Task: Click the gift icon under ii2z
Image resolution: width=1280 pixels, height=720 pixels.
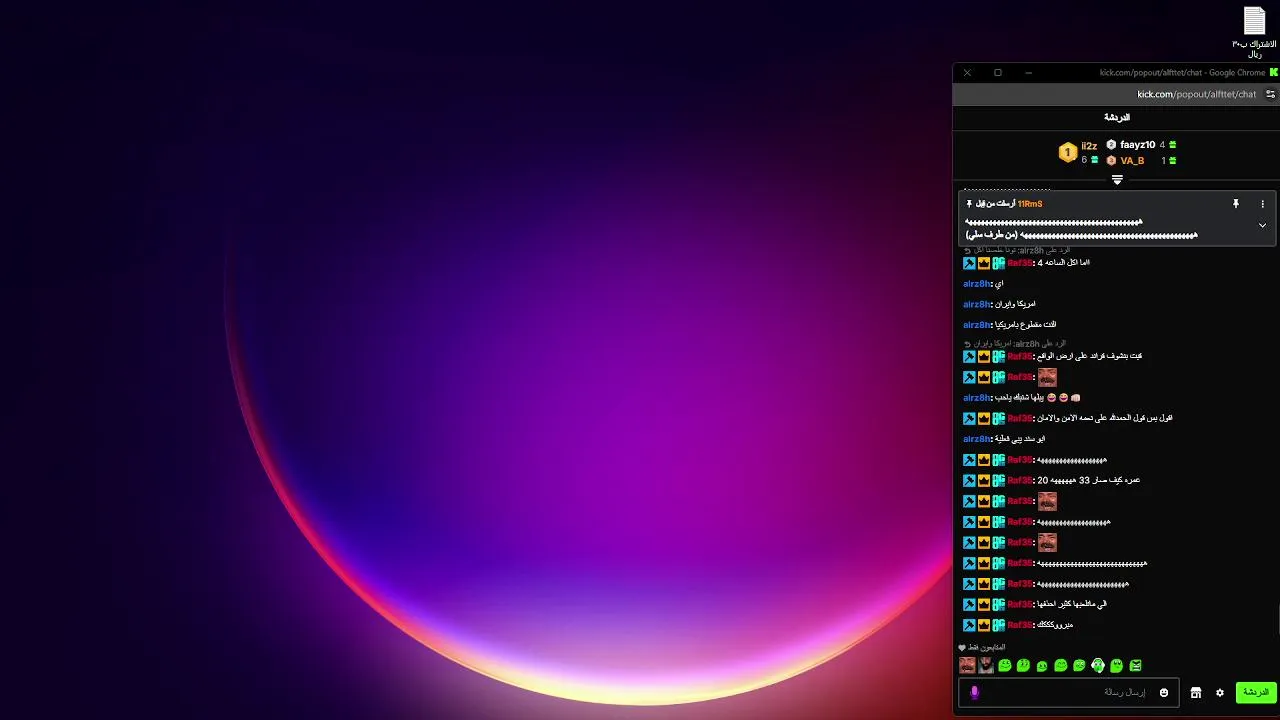Action: coord(1094,160)
